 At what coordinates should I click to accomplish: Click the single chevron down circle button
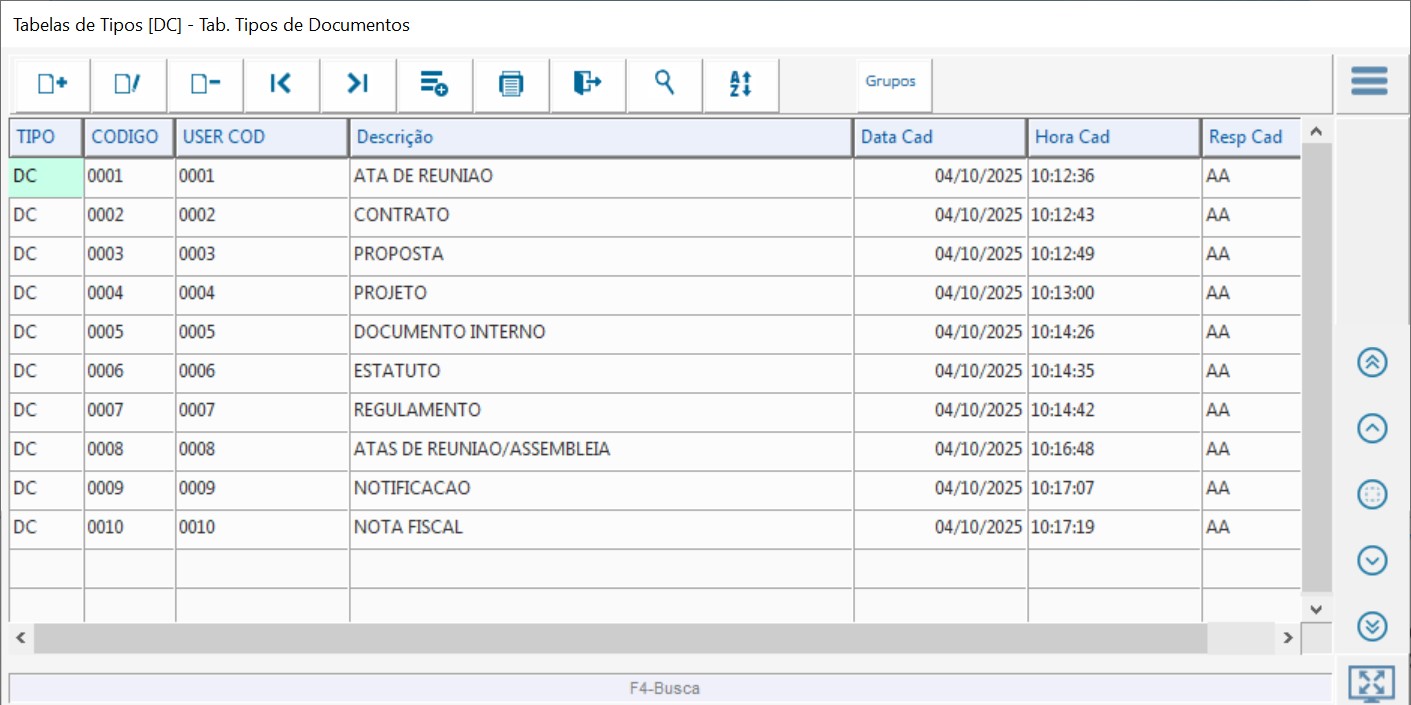[x=1372, y=561]
